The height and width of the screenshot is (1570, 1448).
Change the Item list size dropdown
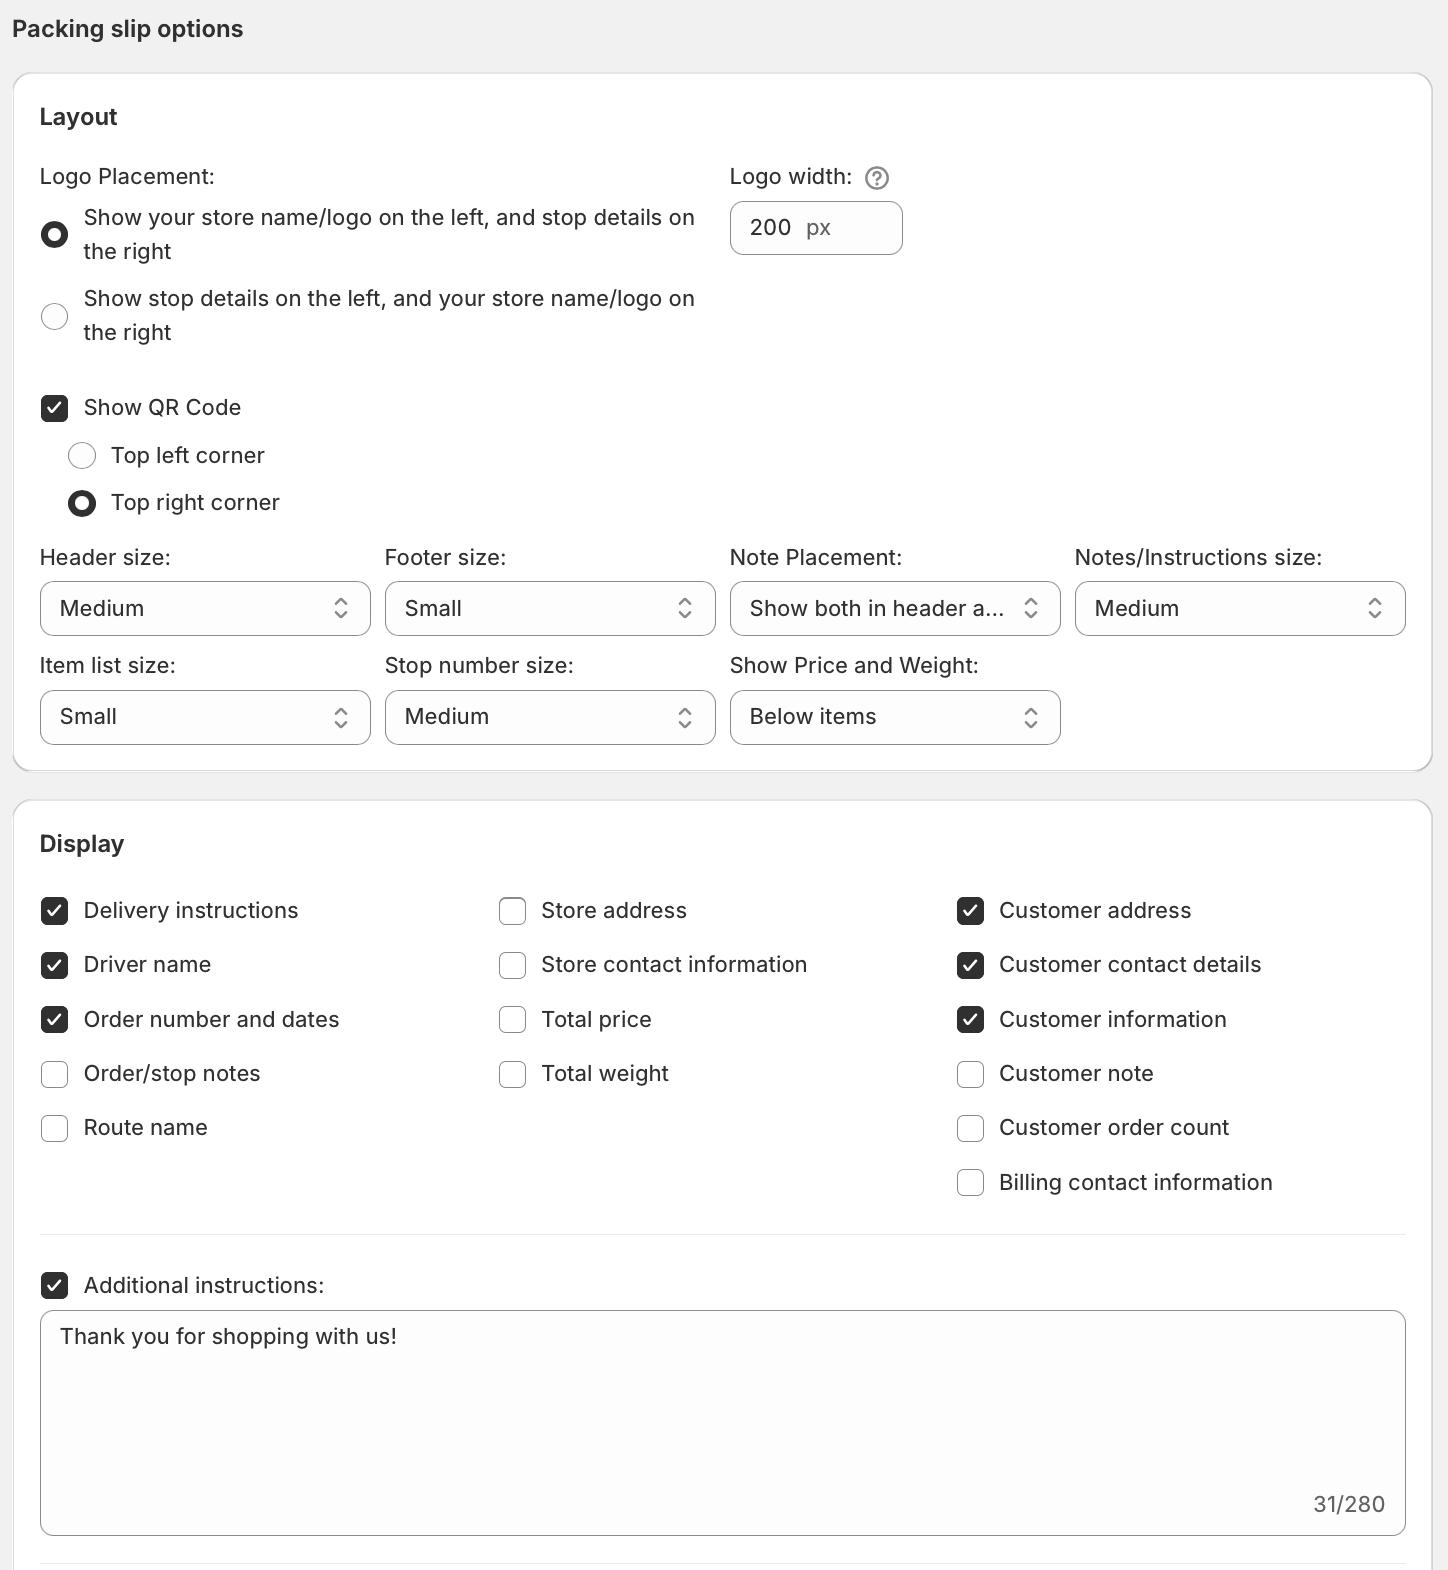205,717
